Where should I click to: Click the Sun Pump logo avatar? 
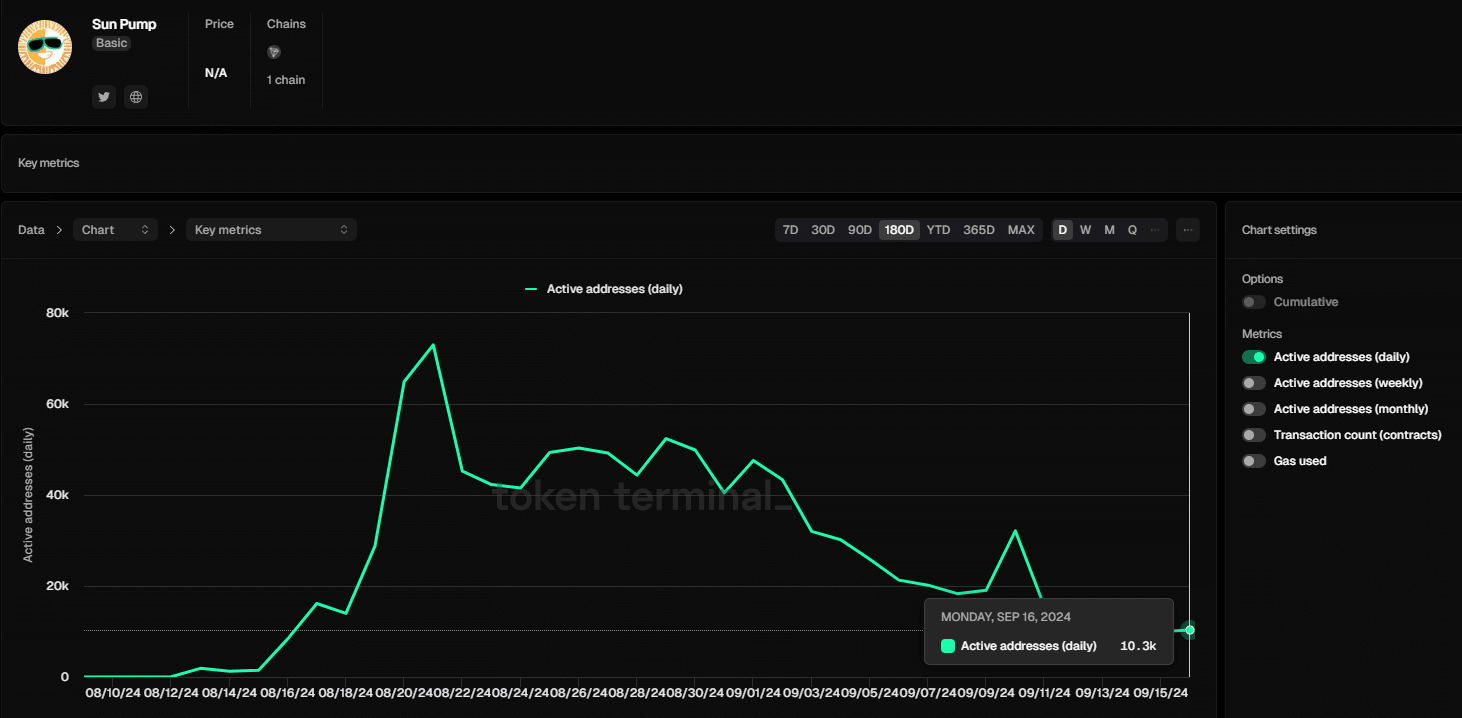coord(45,46)
